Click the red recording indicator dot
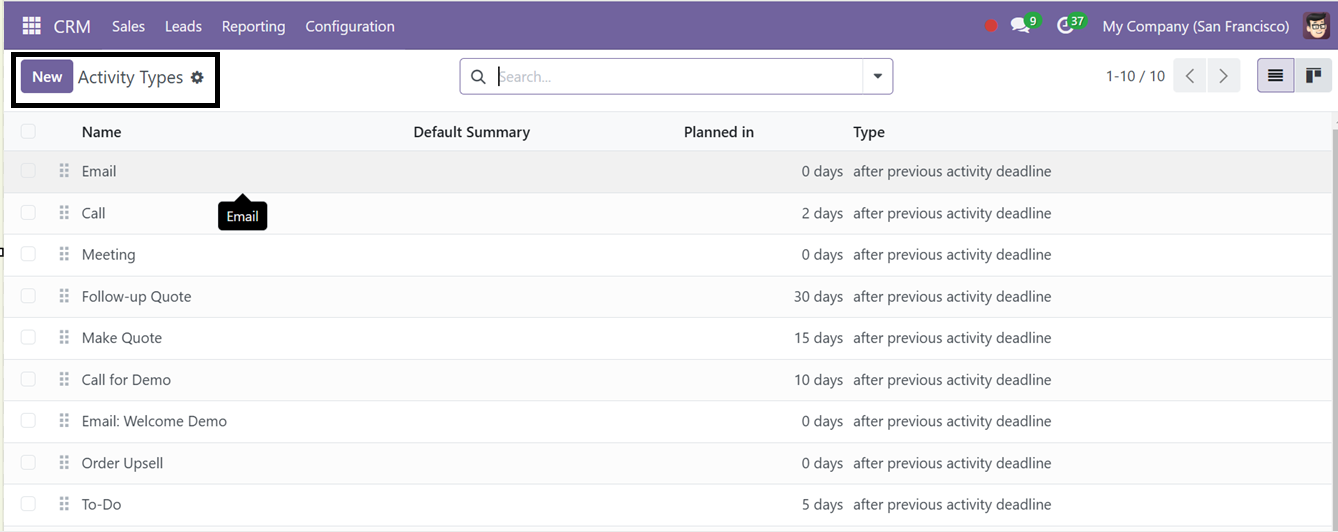 pyautogui.click(x=991, y=26)
